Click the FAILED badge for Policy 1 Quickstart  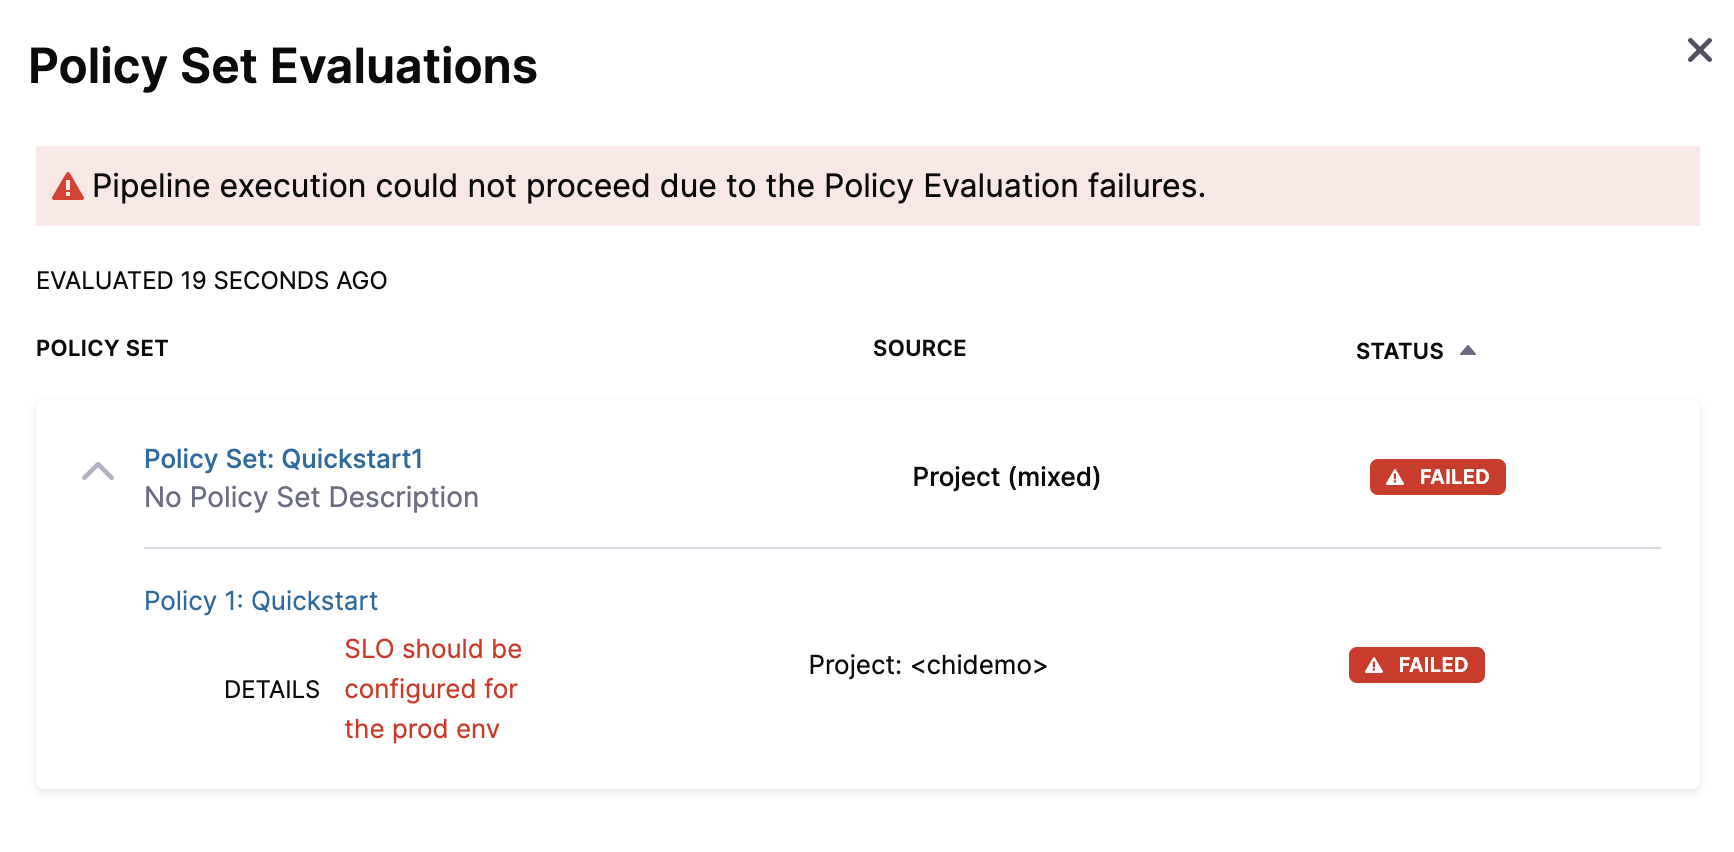pyautogui.click(x=1416, y=665)
